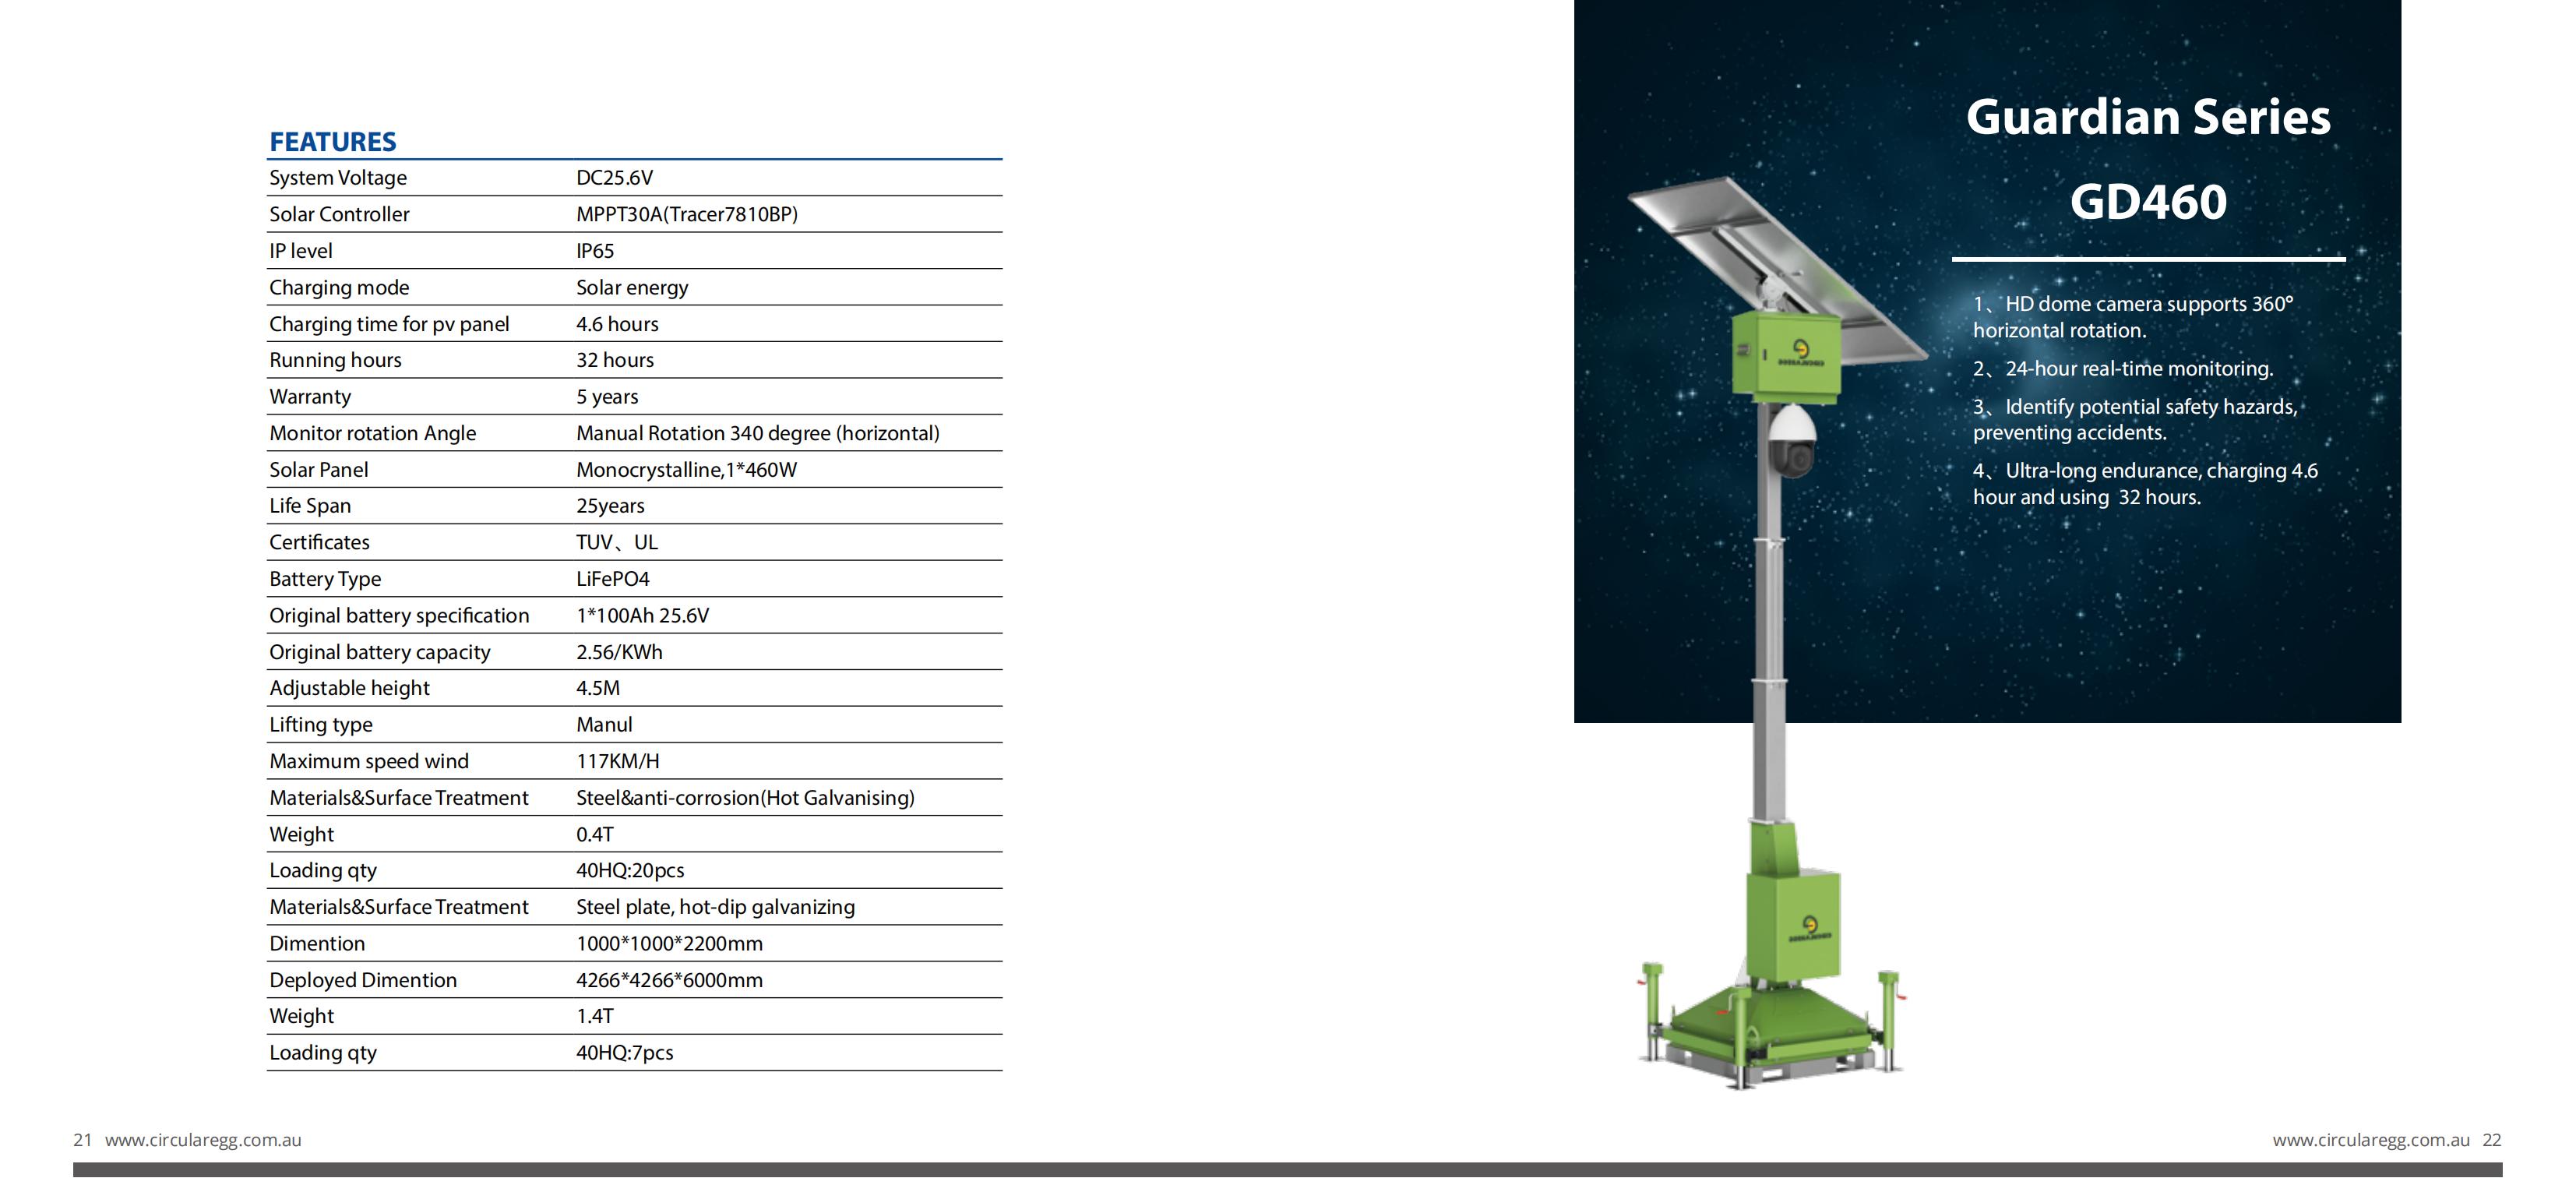Select the 'Manul' lifting type value
This screenshot has height=1178, width=2576.
(604, 725)
